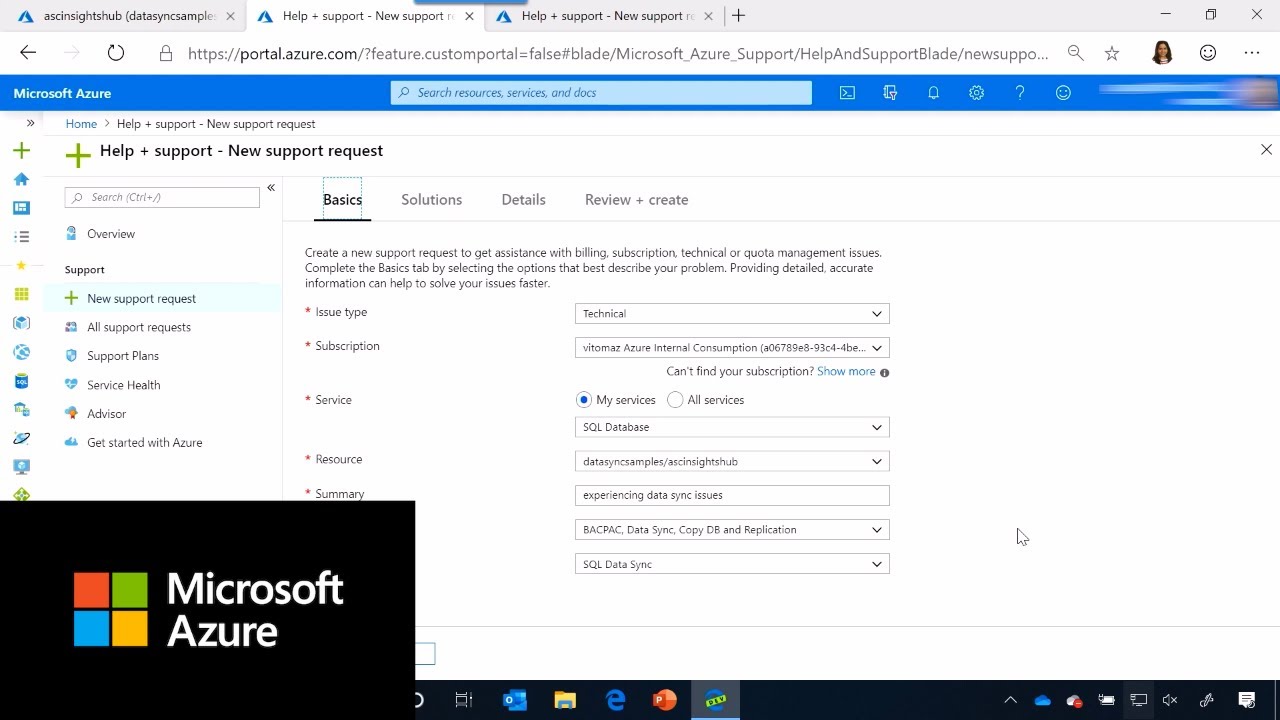Click the Favorites star icon
Viewport: 1280px width, 720px height.
point(21,266)
